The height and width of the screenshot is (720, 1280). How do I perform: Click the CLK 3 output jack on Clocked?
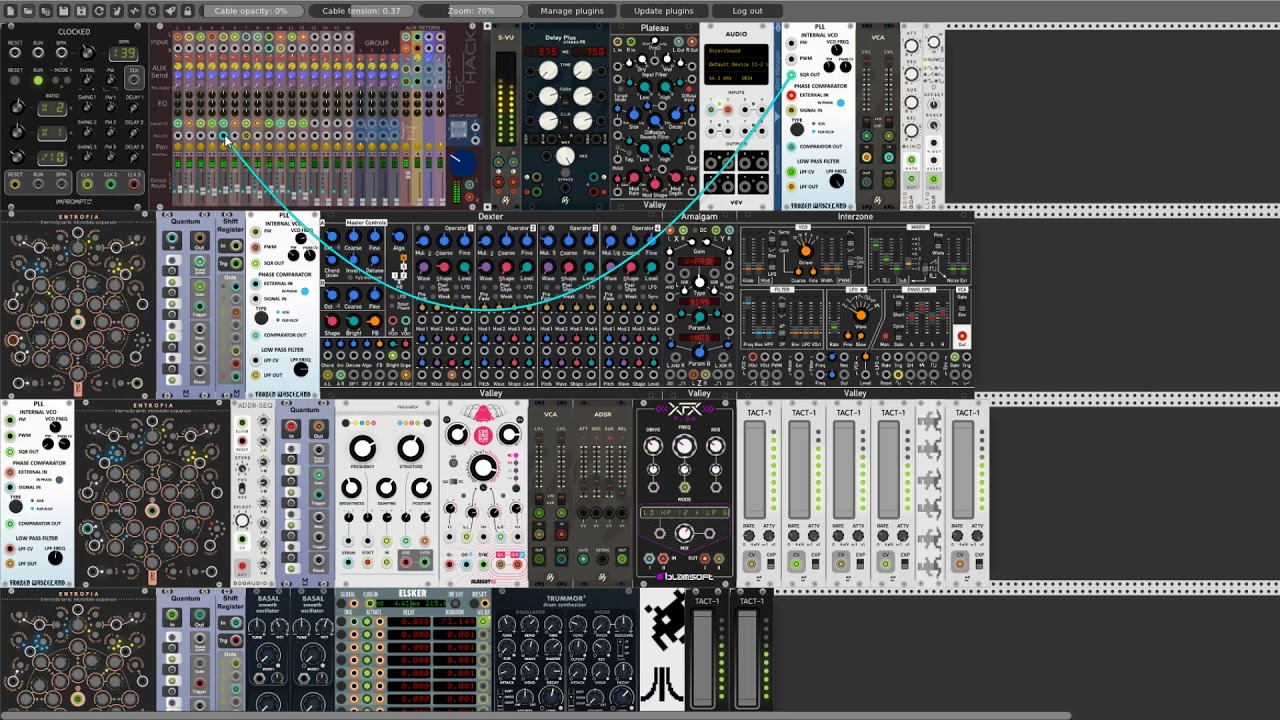pyautogui.click(x=135, y=183)
